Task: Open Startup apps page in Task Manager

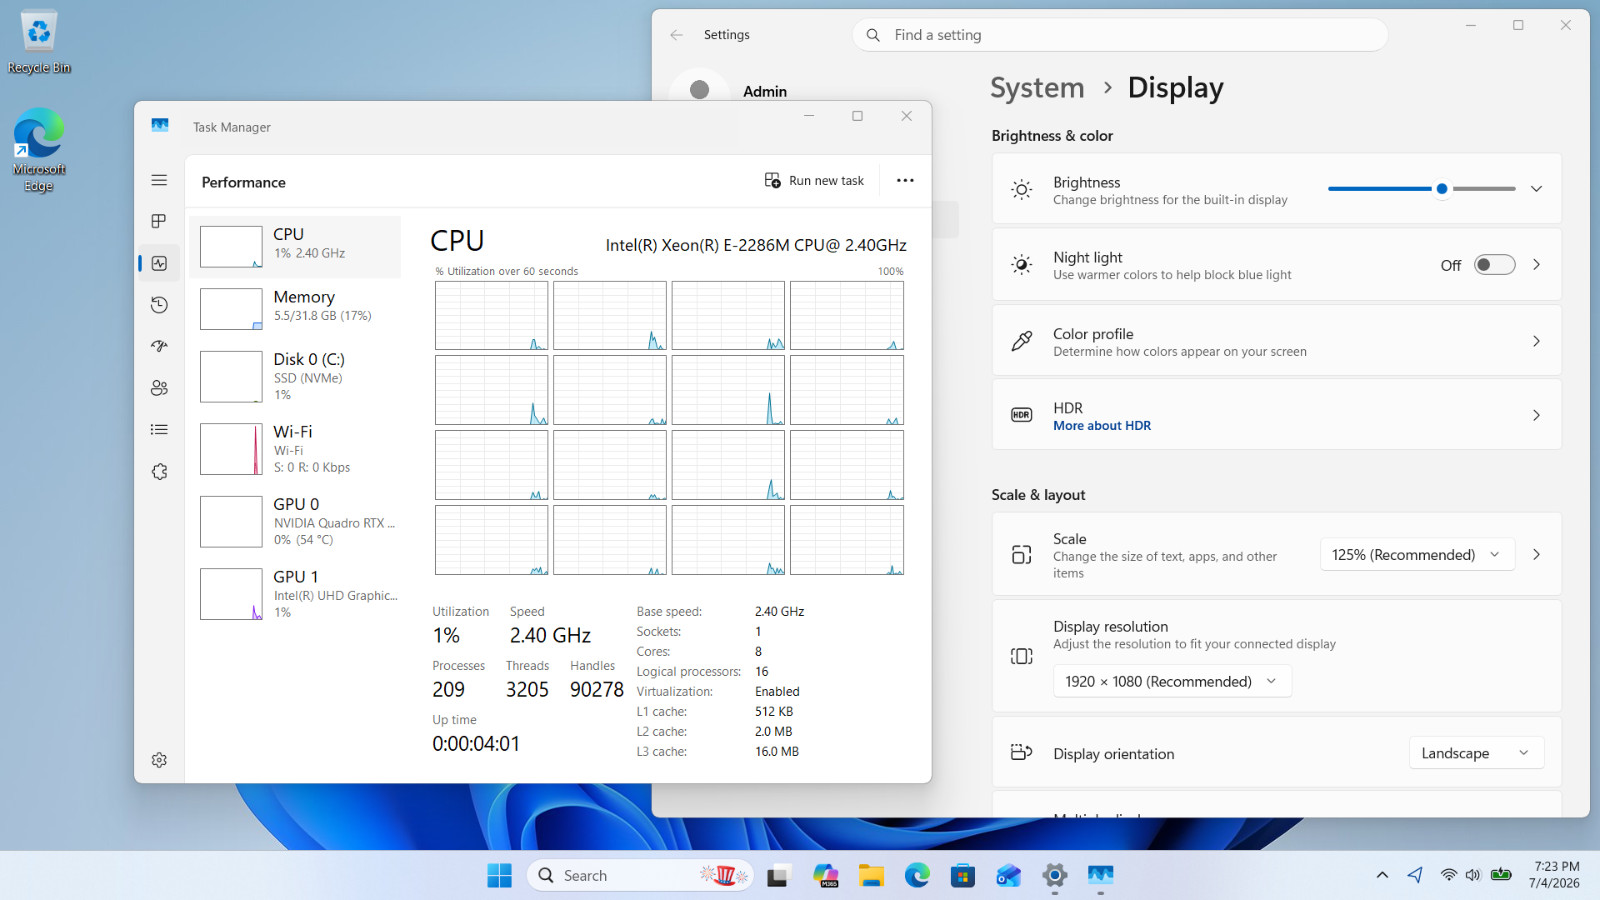Action: pos(159,346)
